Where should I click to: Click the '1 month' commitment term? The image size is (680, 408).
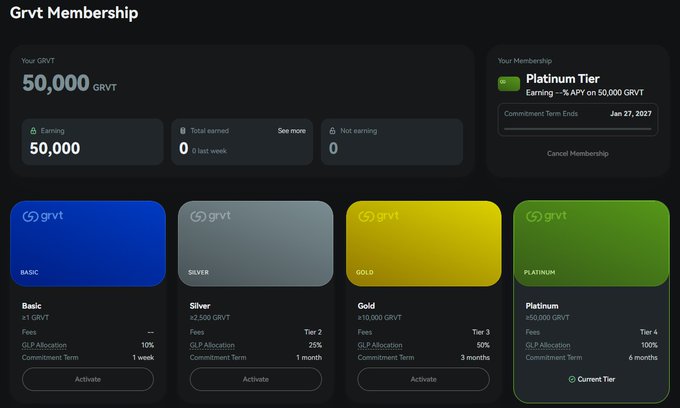click(x=309, y=358)
